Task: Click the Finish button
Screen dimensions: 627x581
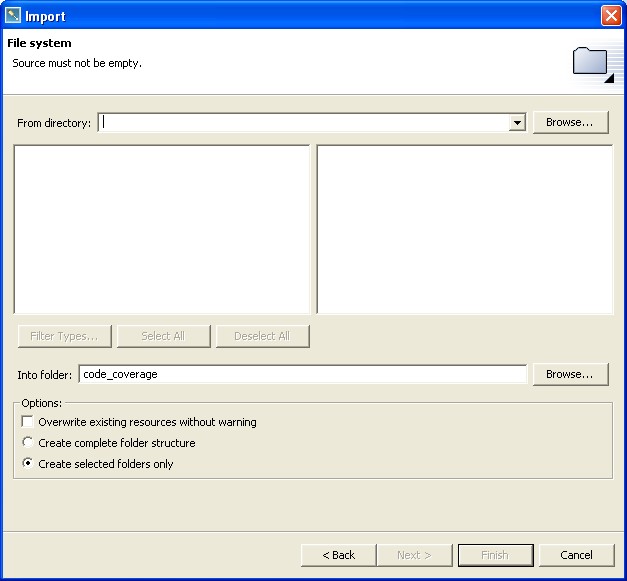Action: coord(495,555)
